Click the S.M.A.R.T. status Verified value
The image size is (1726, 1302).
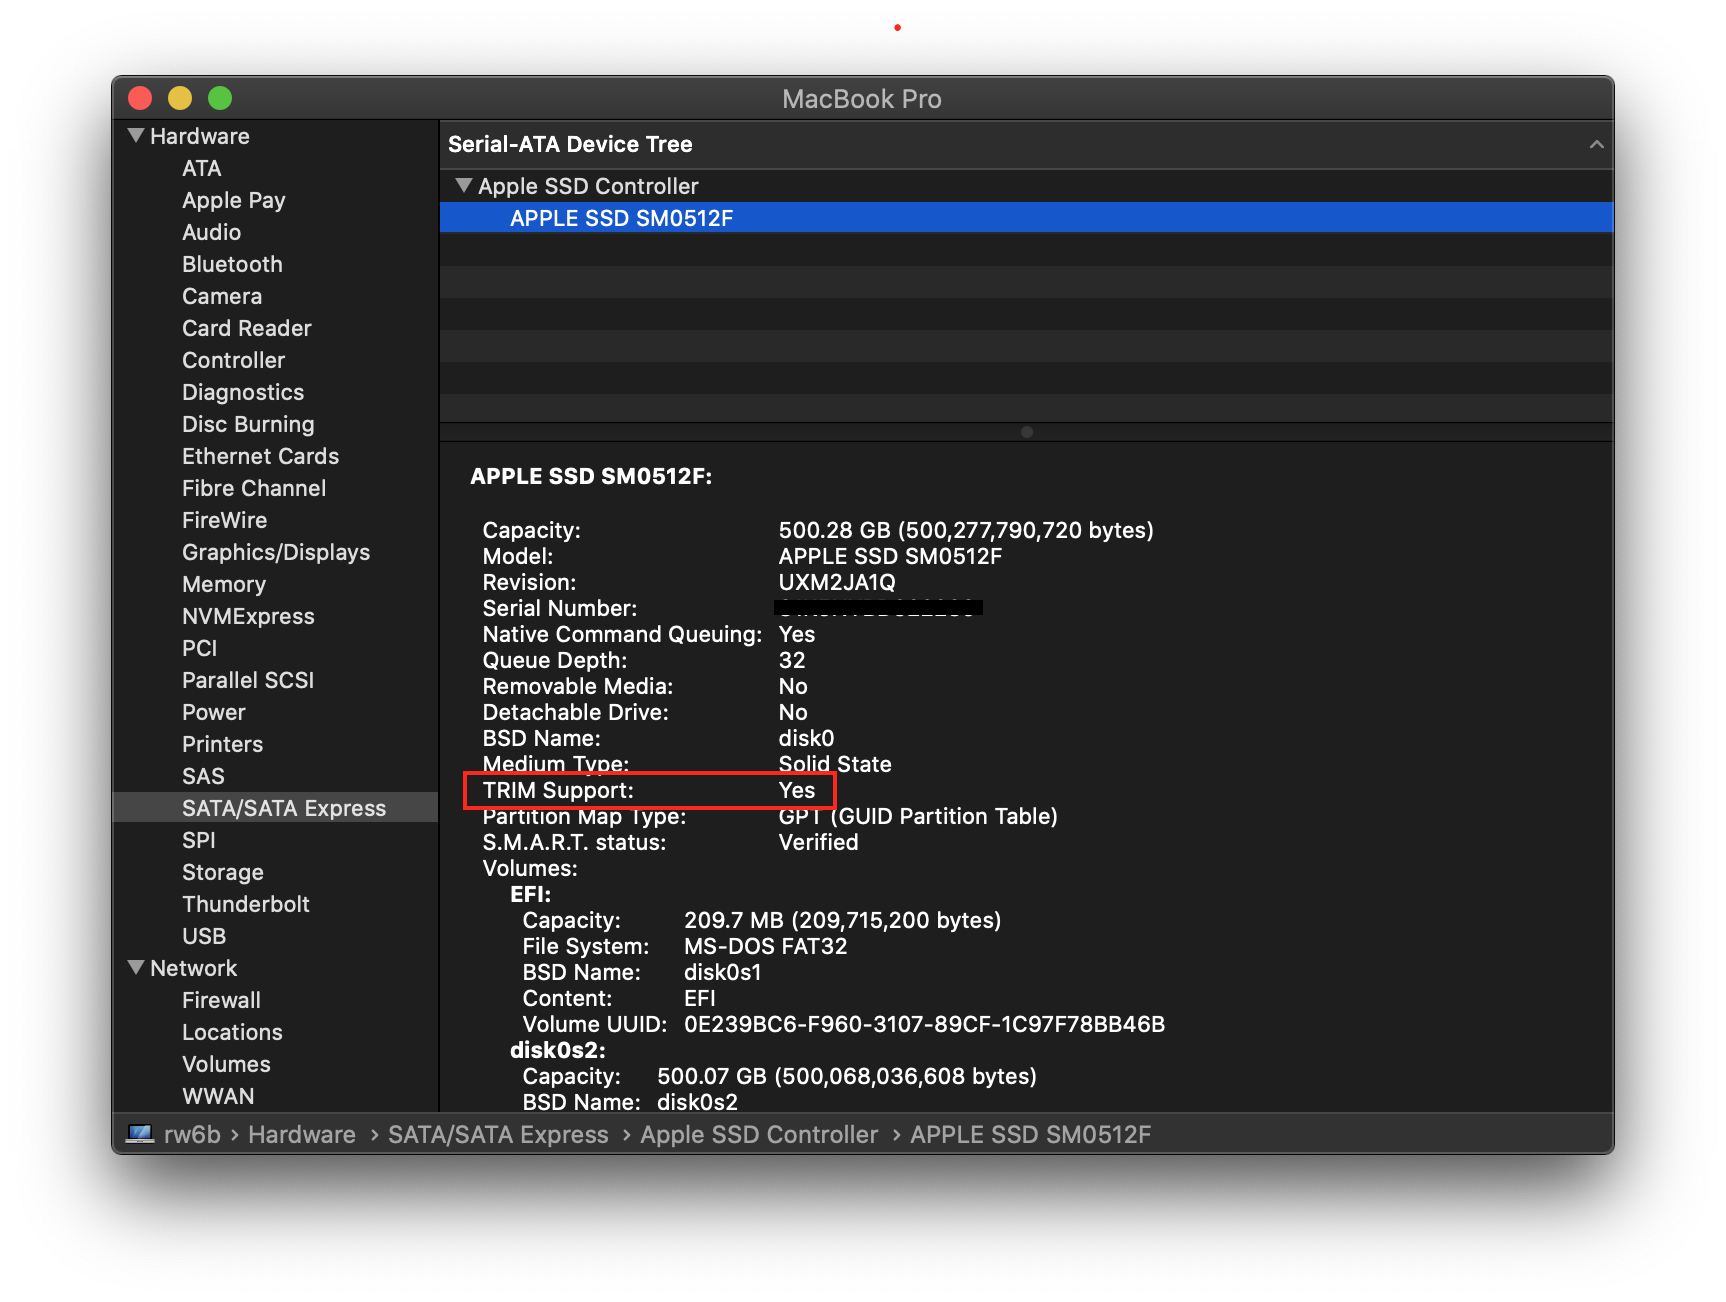pyautogui.click(x=818, y=842)
